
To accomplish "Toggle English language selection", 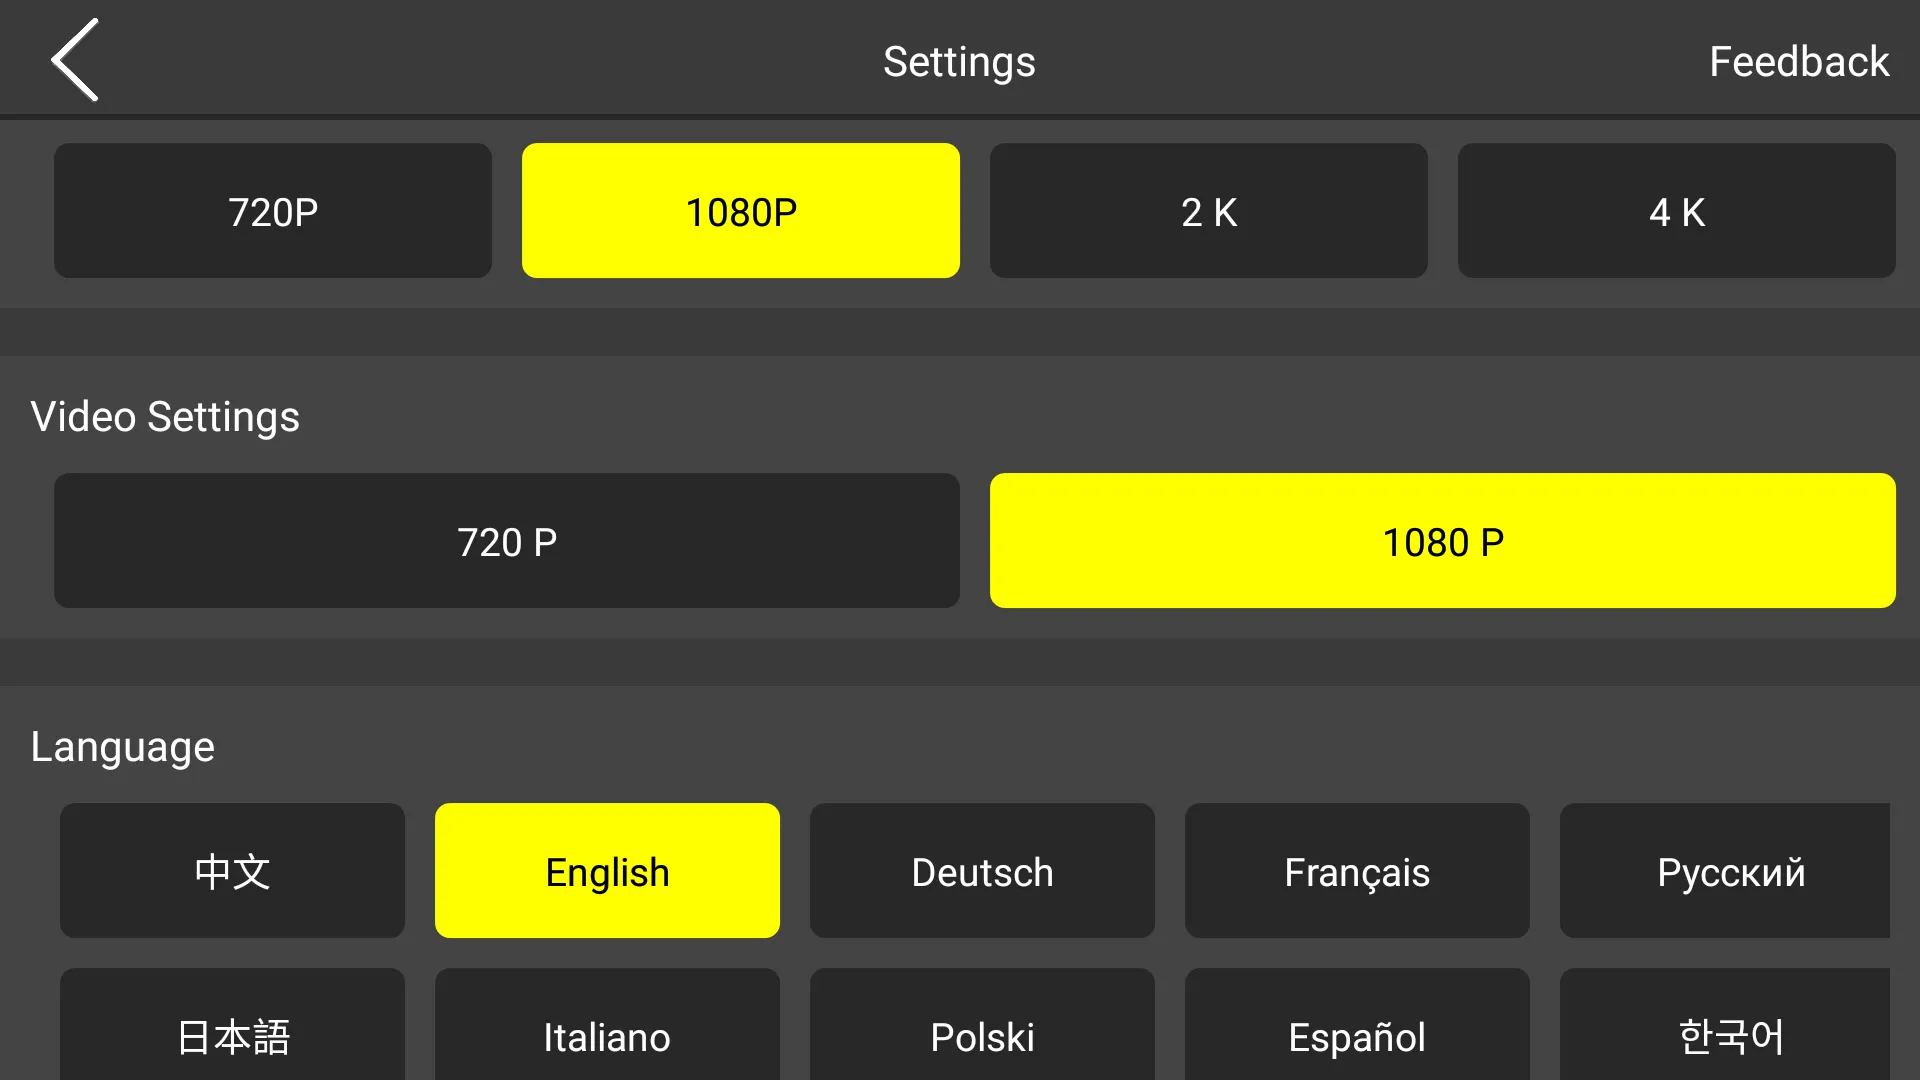I will pos(607,870).
